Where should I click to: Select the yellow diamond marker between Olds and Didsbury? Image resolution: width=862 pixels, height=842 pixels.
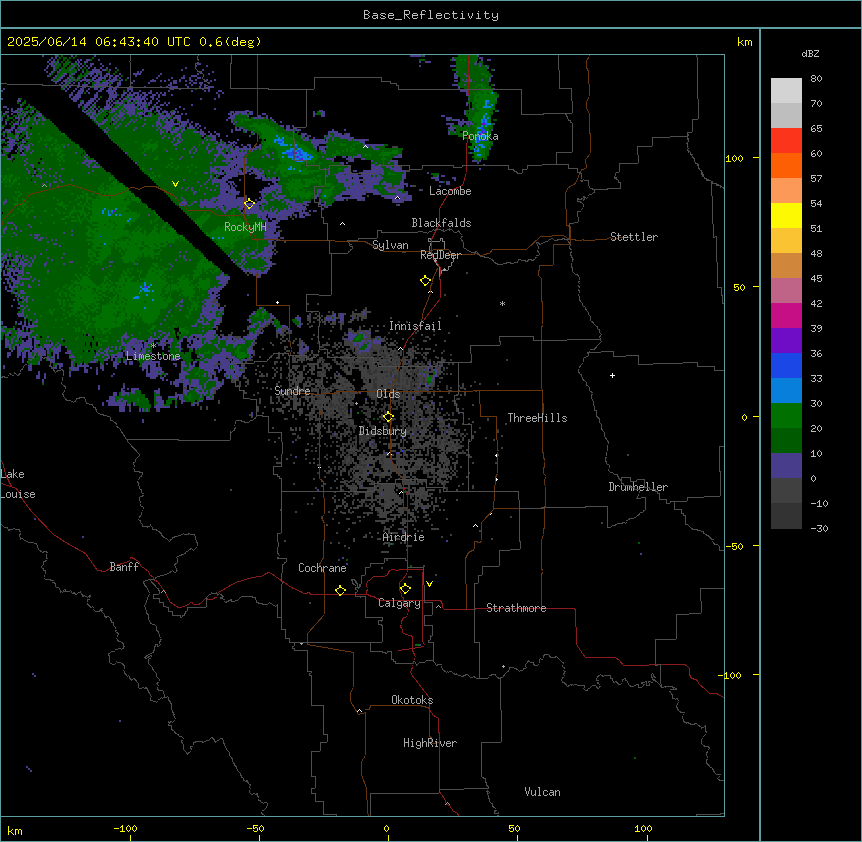[x=388, y=417]
